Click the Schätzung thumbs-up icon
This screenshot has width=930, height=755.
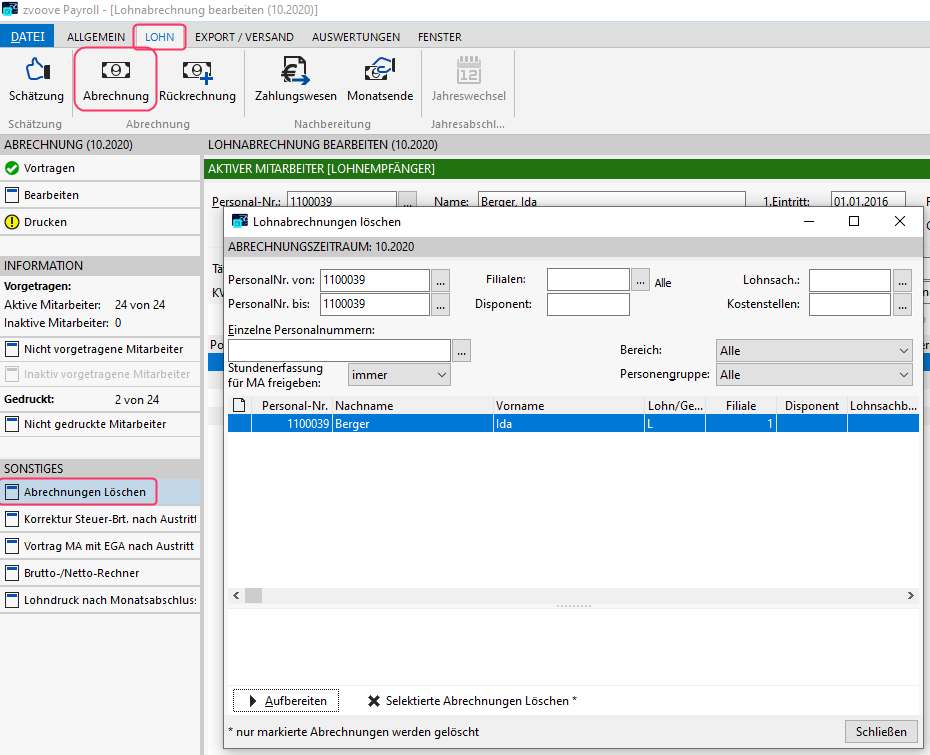point(35,71)
